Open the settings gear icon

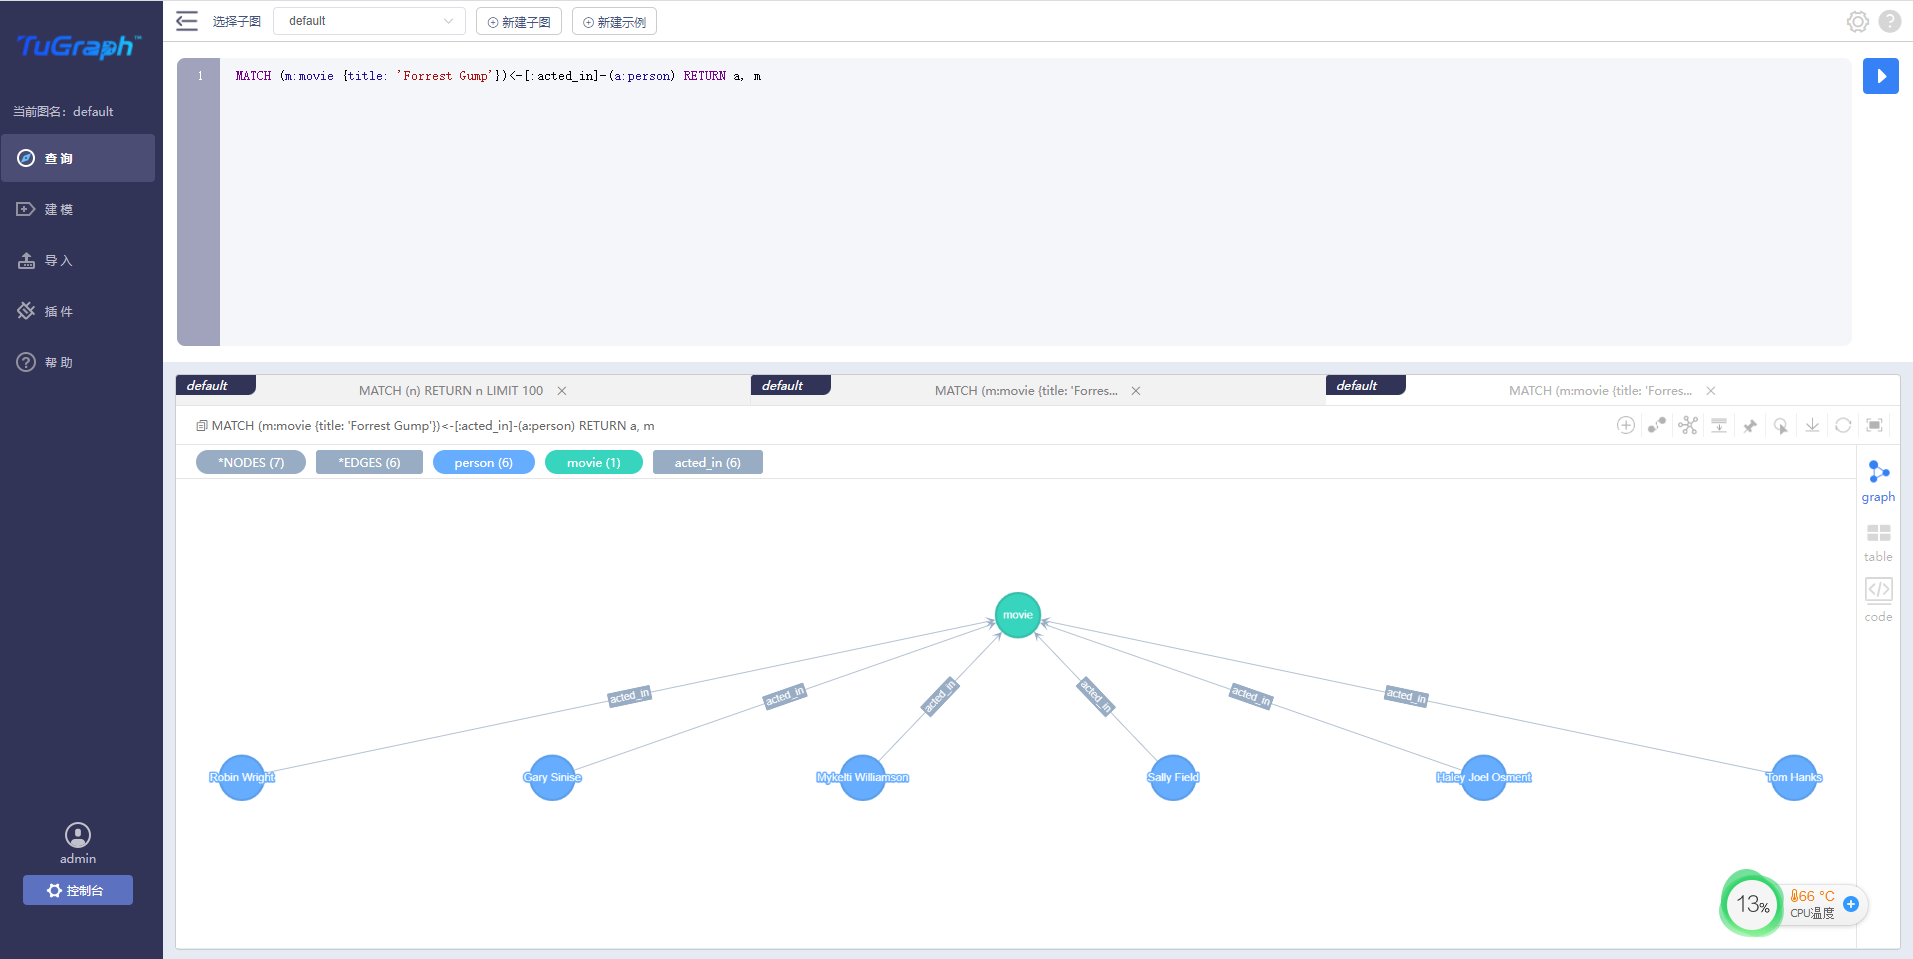click(x=1857, y=21)
